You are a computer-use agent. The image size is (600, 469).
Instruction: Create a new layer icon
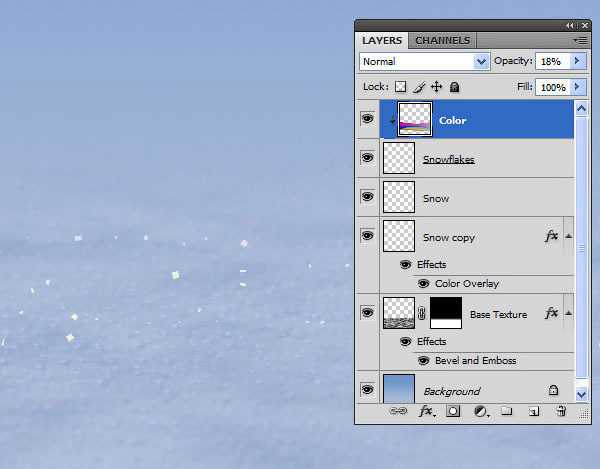pyautogui.click(x=534, y=411)
